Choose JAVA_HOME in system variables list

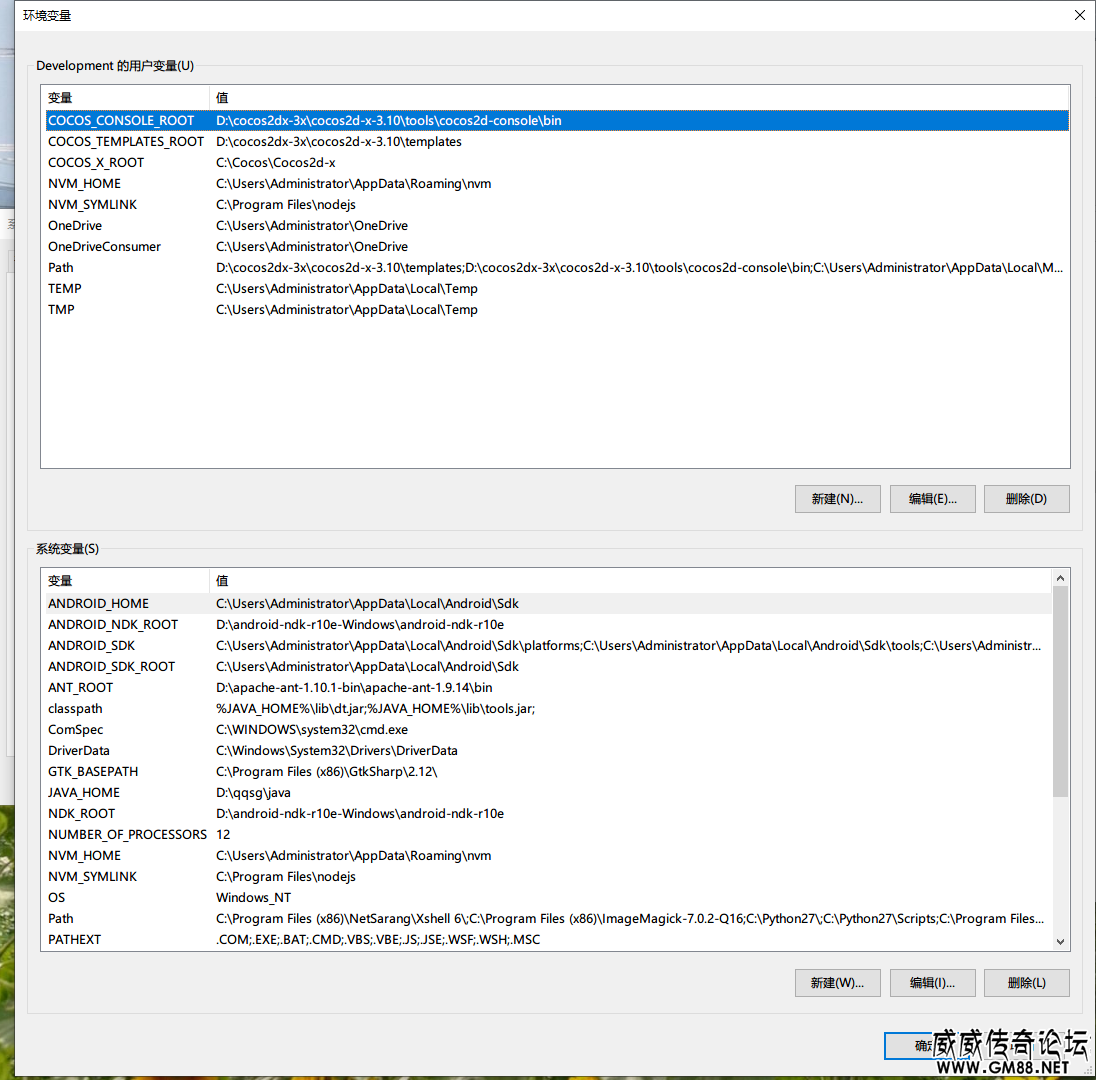84,793
